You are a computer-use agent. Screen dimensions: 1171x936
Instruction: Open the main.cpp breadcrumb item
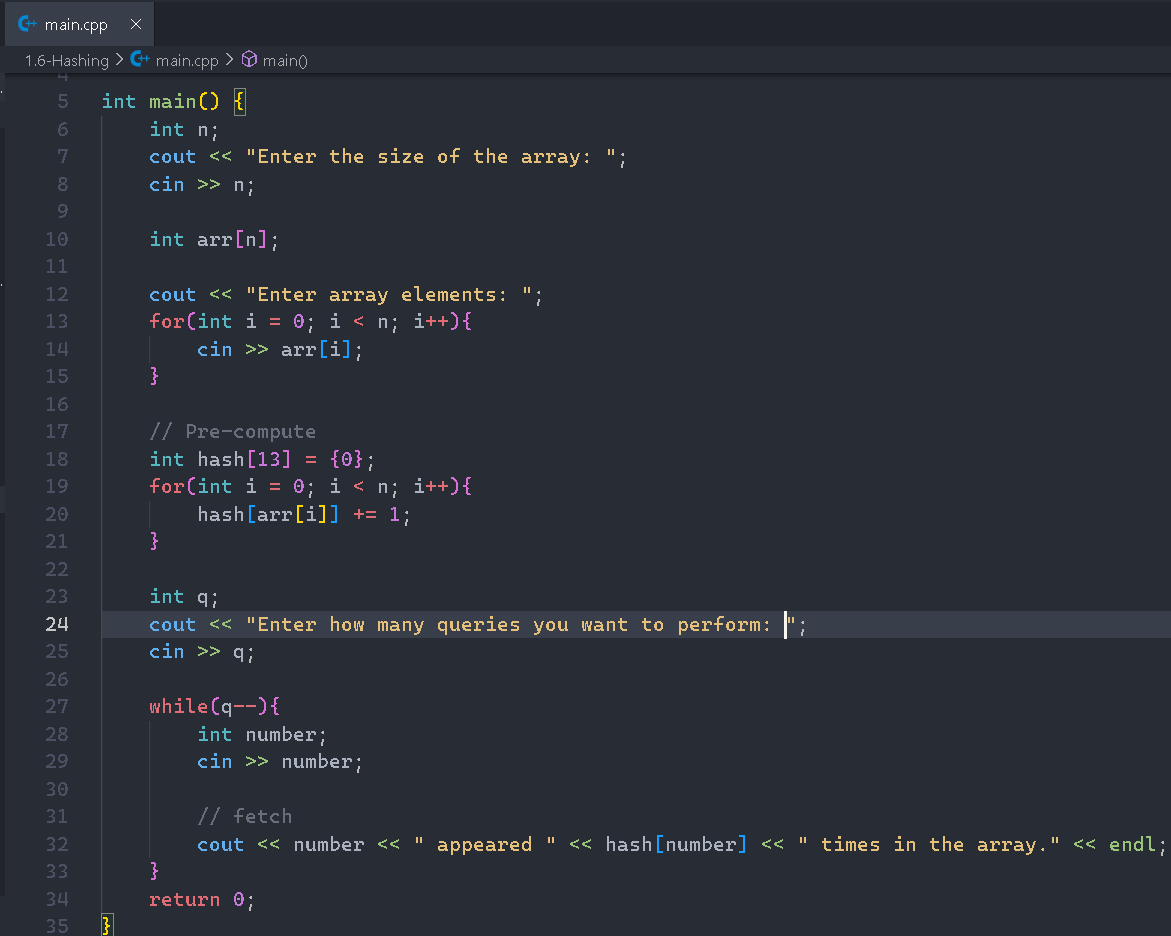[x=187, y=61]
